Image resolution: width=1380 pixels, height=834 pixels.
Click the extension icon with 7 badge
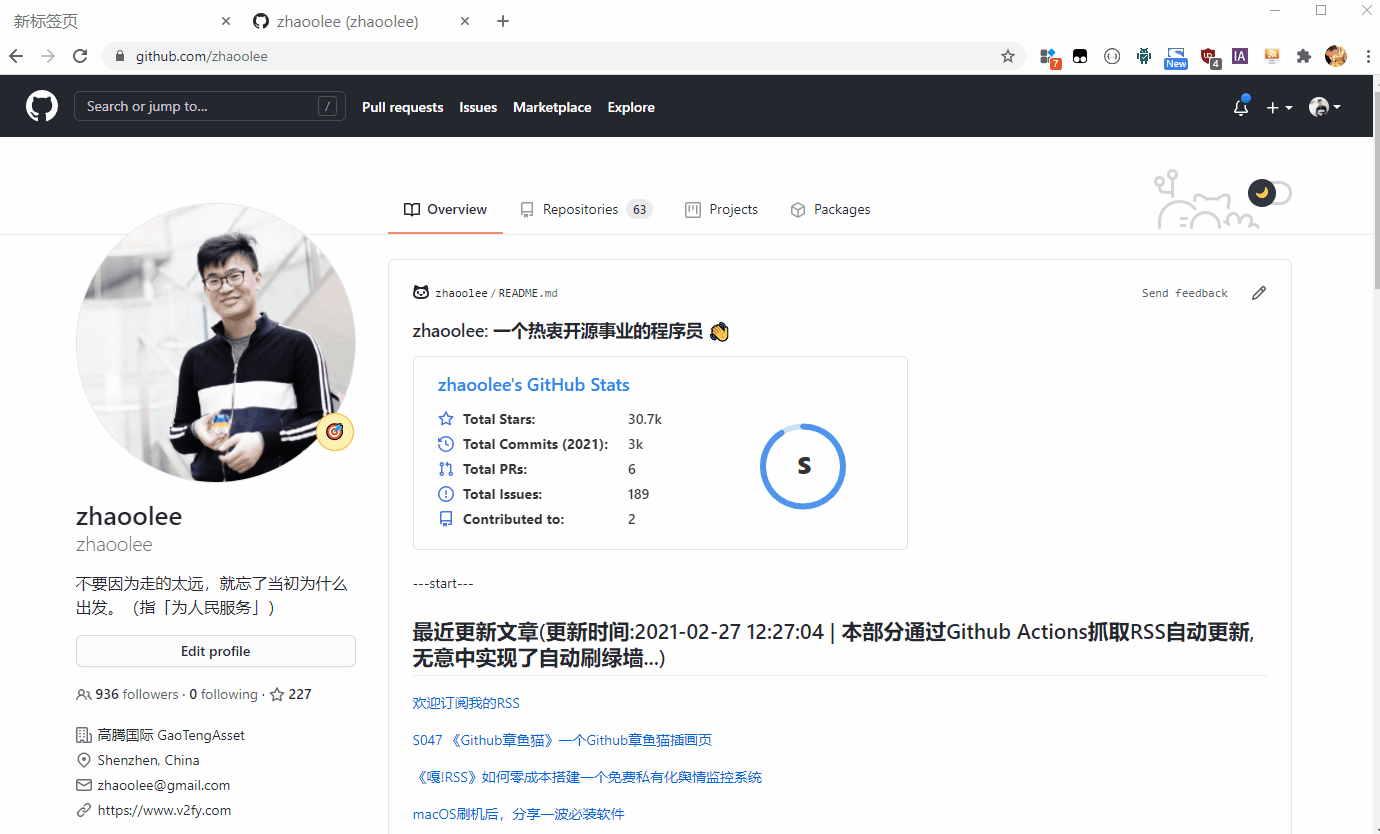[1049, 57]
